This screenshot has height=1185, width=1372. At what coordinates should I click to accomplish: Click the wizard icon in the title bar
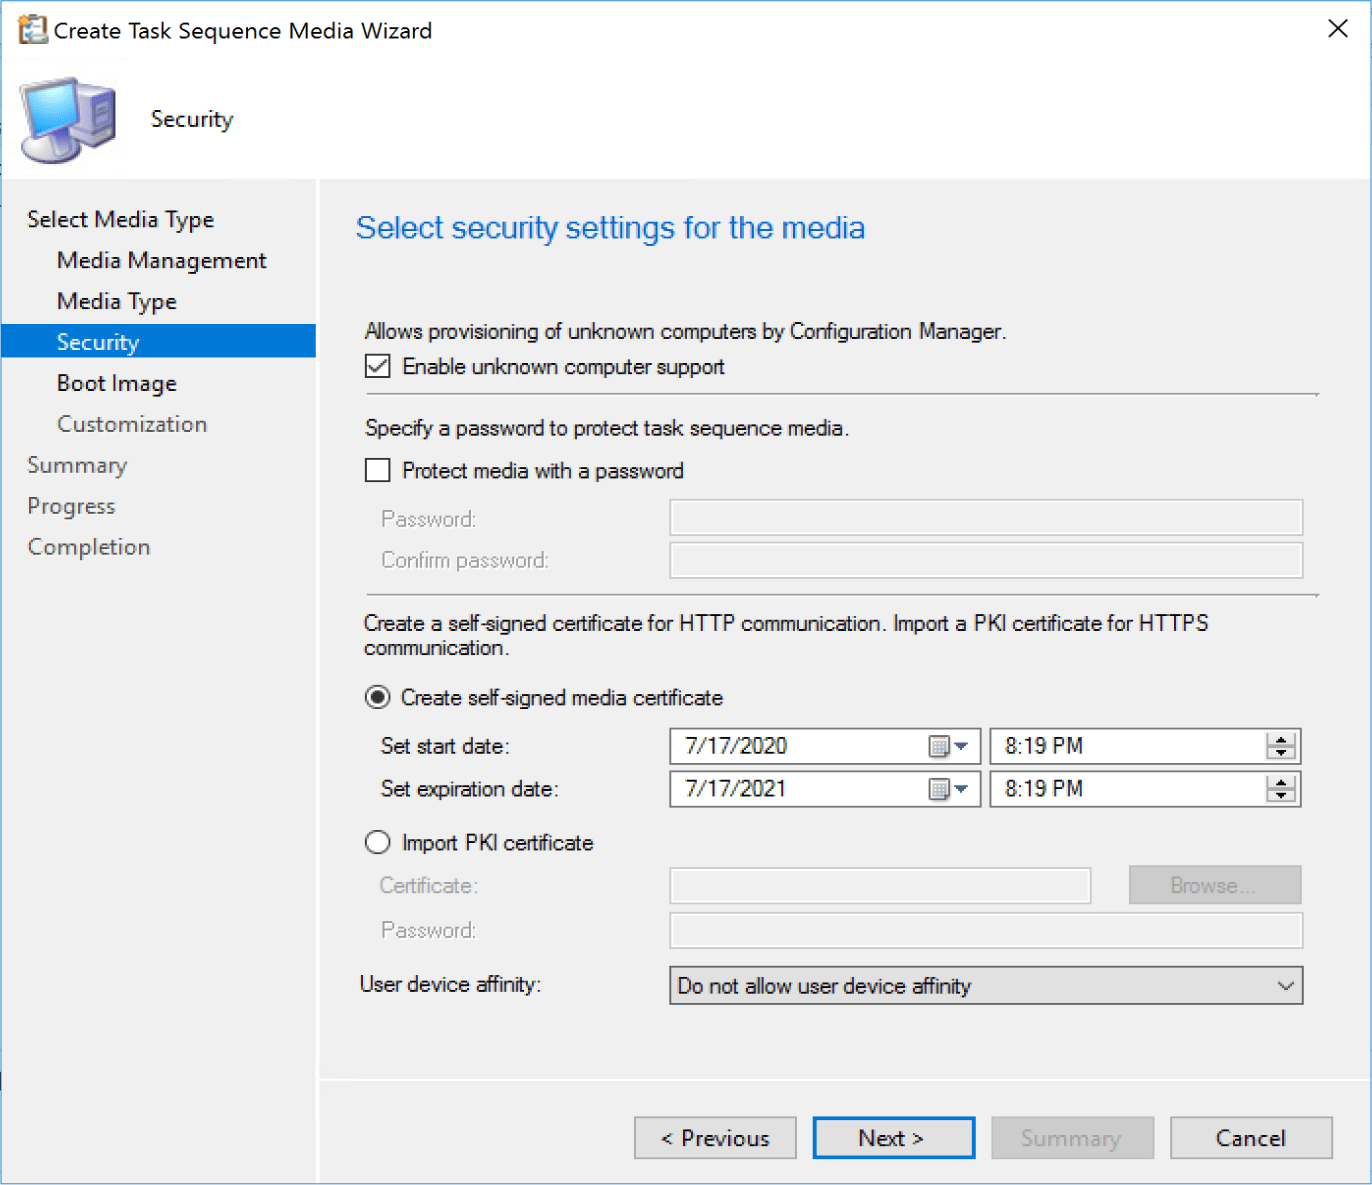[32, 29]
